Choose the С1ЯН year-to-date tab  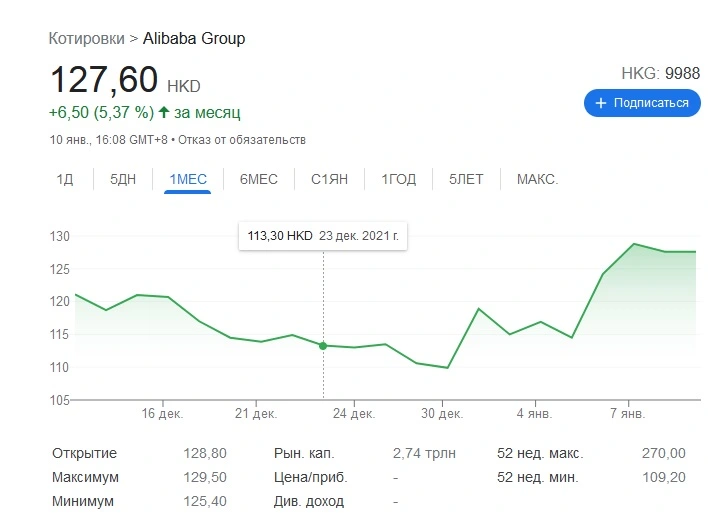(x=329, y=179)
